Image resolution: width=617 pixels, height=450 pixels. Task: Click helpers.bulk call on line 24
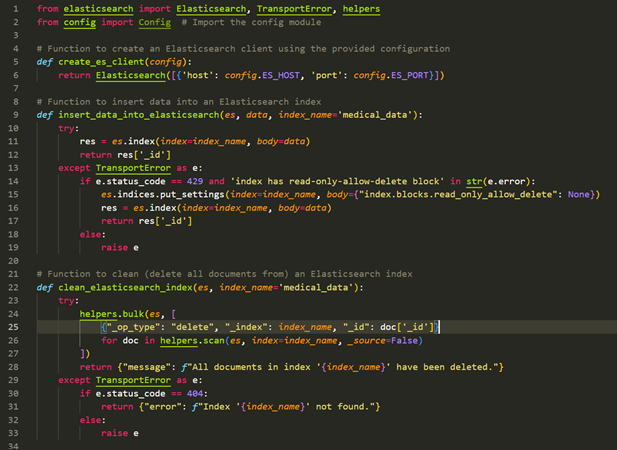[x=115, y=314]
